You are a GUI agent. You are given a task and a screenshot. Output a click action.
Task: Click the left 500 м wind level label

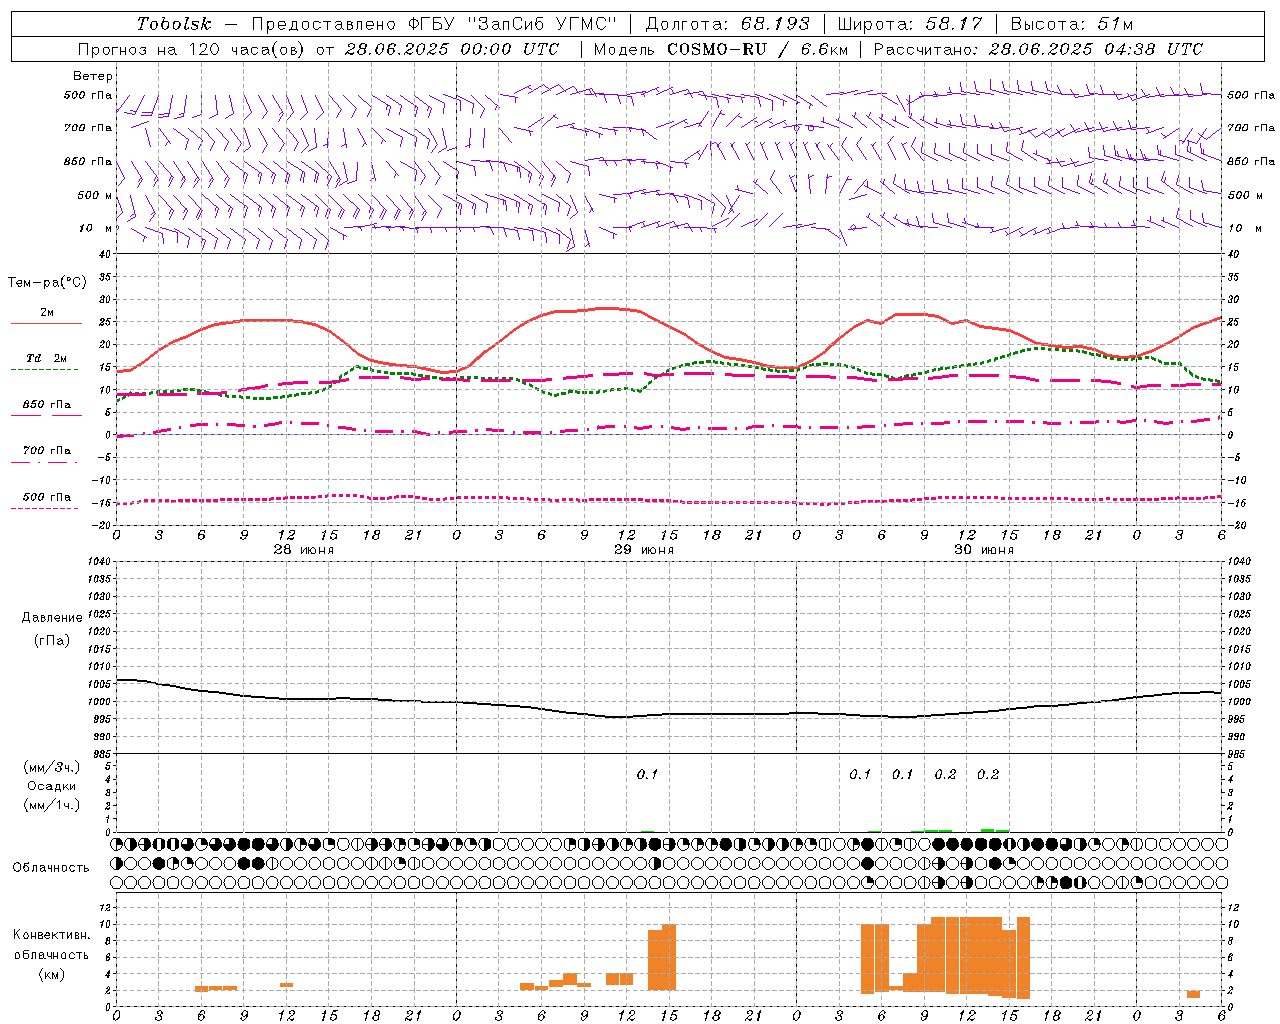coord(95,195)
